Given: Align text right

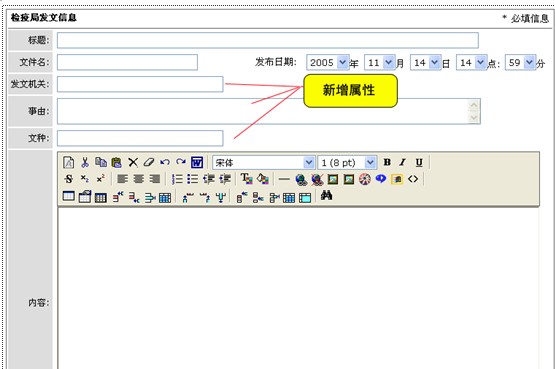Looking at the screenshot, I should point(155,179).
